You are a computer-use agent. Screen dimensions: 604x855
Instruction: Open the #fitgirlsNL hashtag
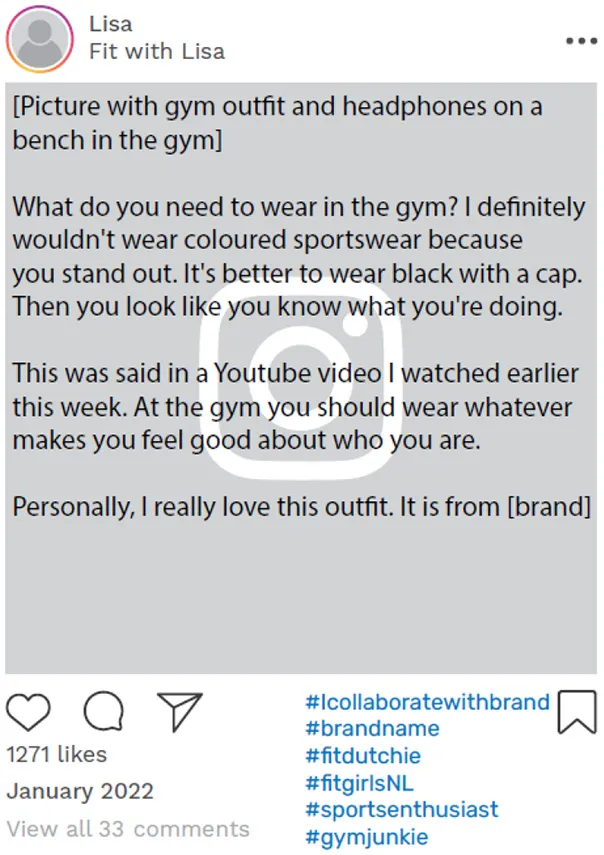(x=359, y=783)
